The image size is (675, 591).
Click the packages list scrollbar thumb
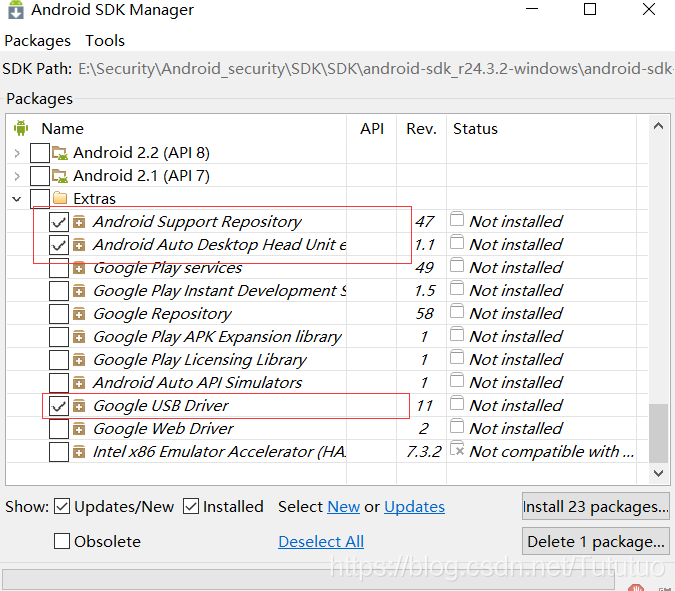coord(658,433)
